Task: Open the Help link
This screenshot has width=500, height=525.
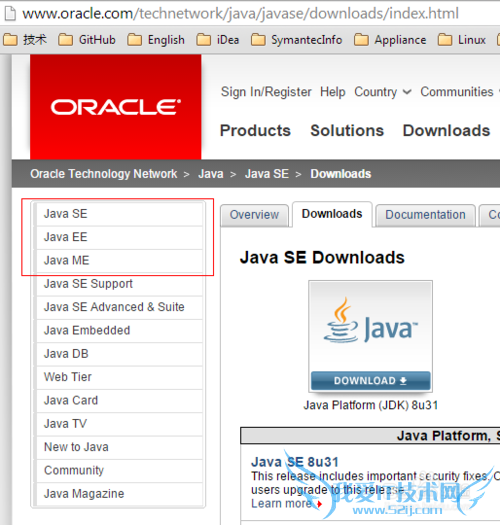Action: point(333,92)
